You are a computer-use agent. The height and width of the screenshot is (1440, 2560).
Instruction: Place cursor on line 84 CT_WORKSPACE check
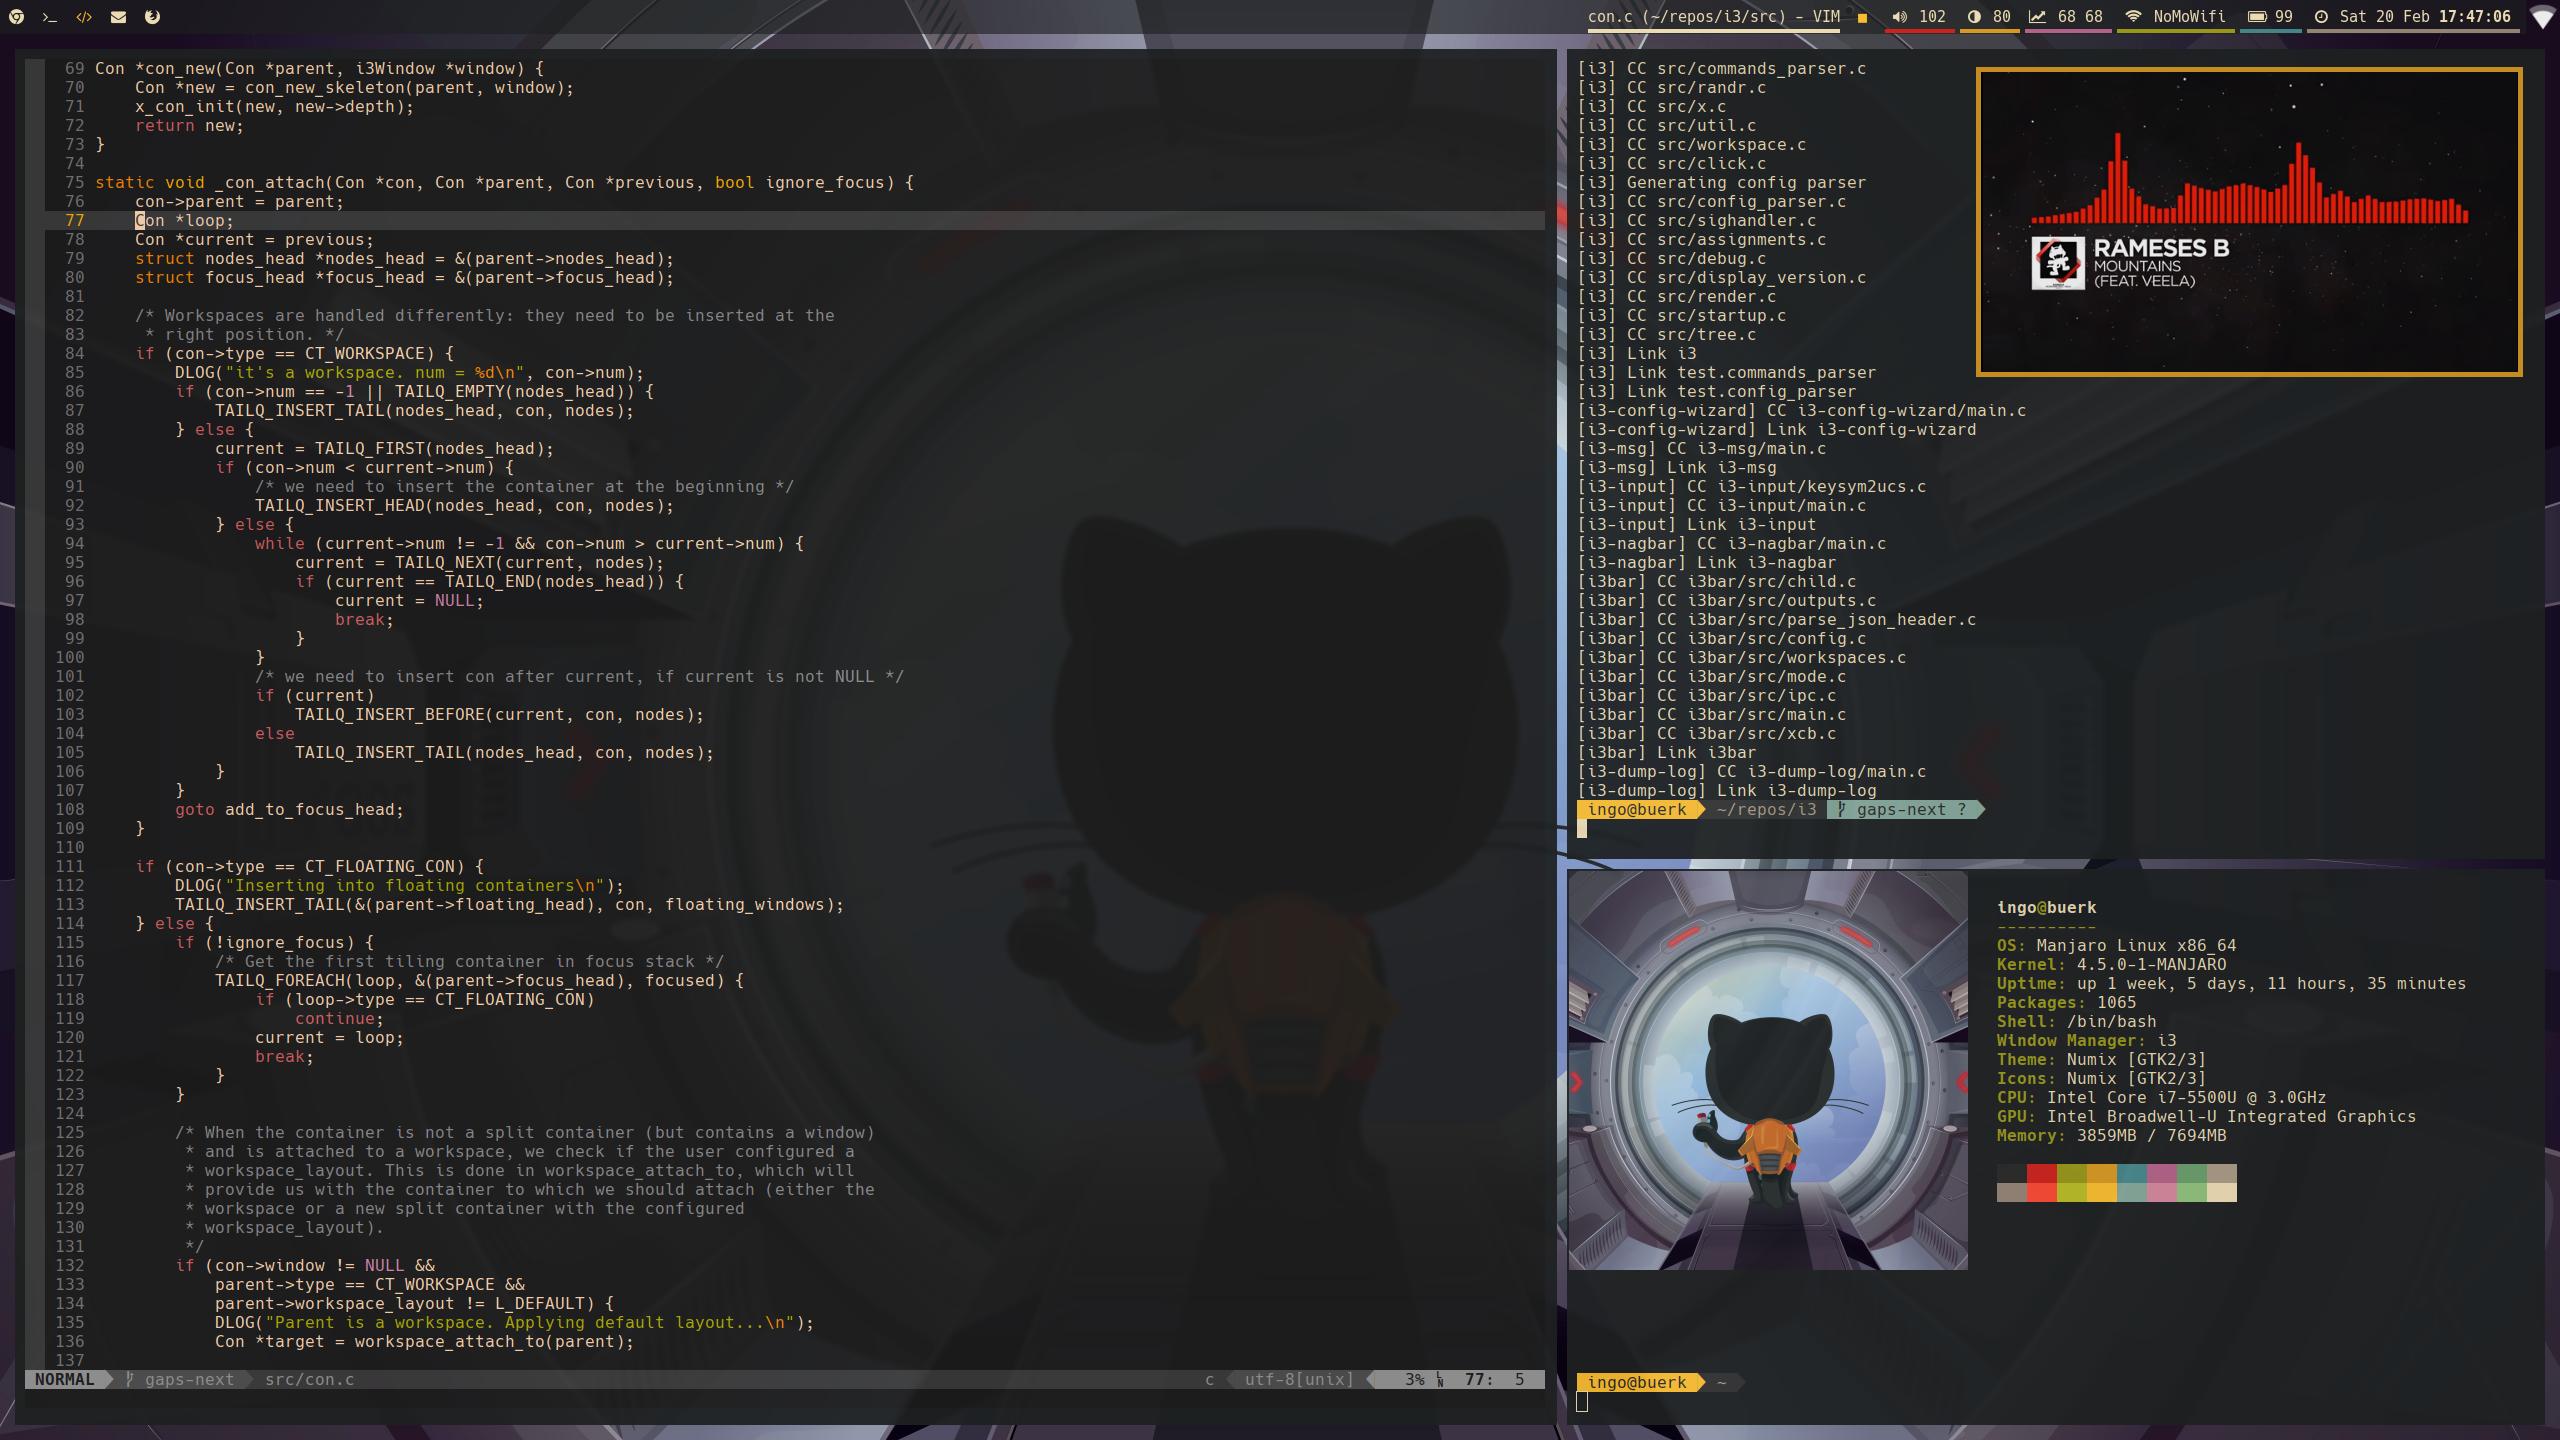364,353
